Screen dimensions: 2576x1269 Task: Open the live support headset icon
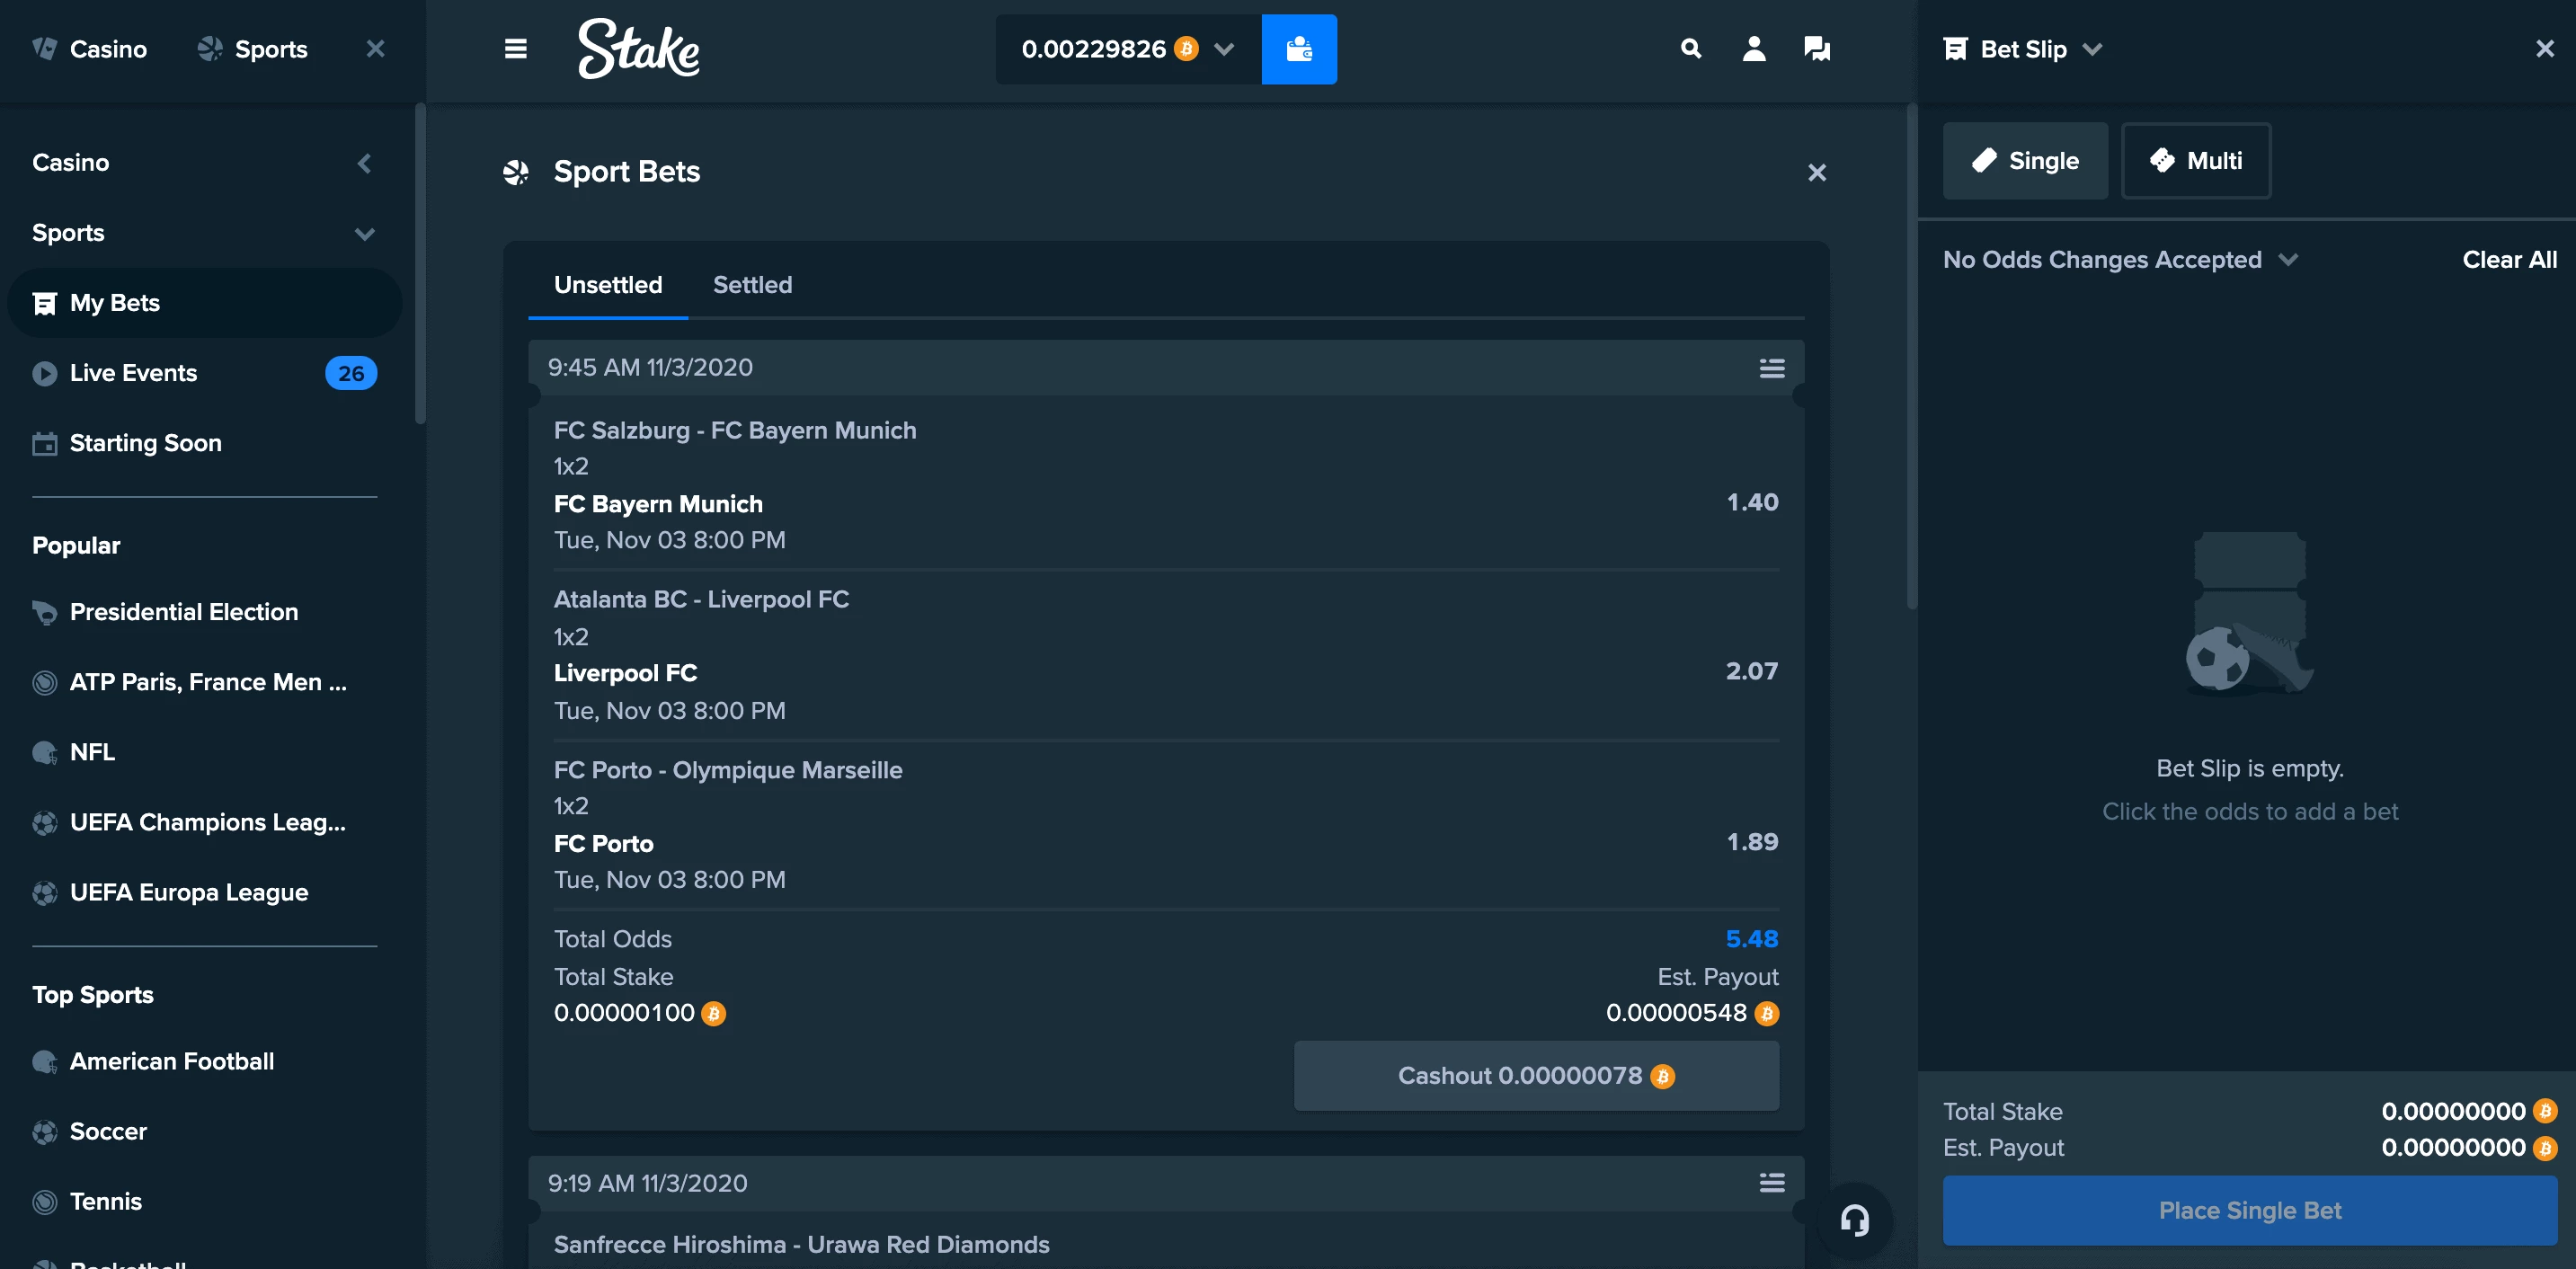point(1855,1220)
